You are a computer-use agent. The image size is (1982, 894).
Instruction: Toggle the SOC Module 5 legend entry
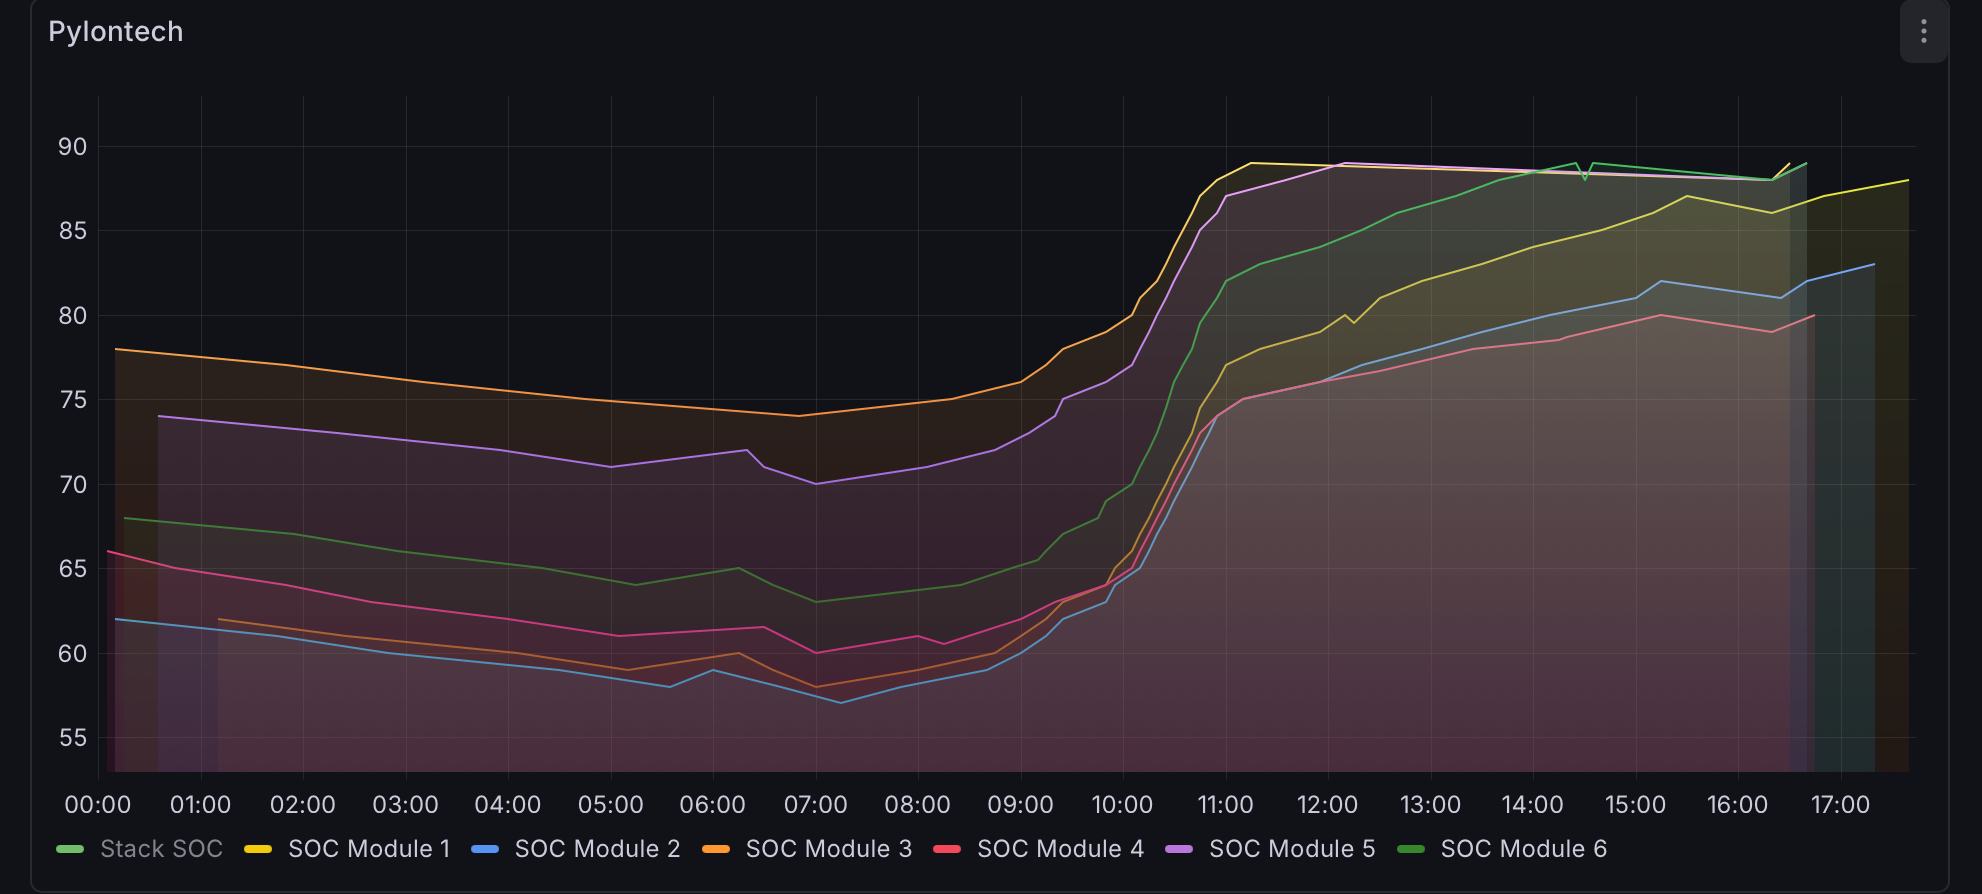(1292, 849)
